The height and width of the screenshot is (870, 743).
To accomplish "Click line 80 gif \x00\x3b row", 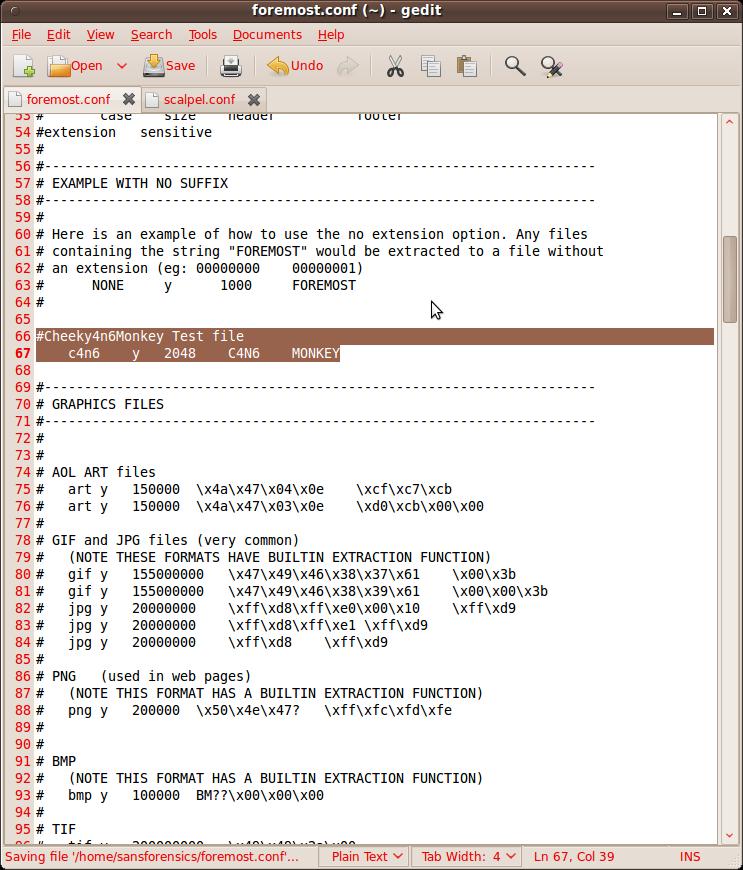I will [276, 574].
